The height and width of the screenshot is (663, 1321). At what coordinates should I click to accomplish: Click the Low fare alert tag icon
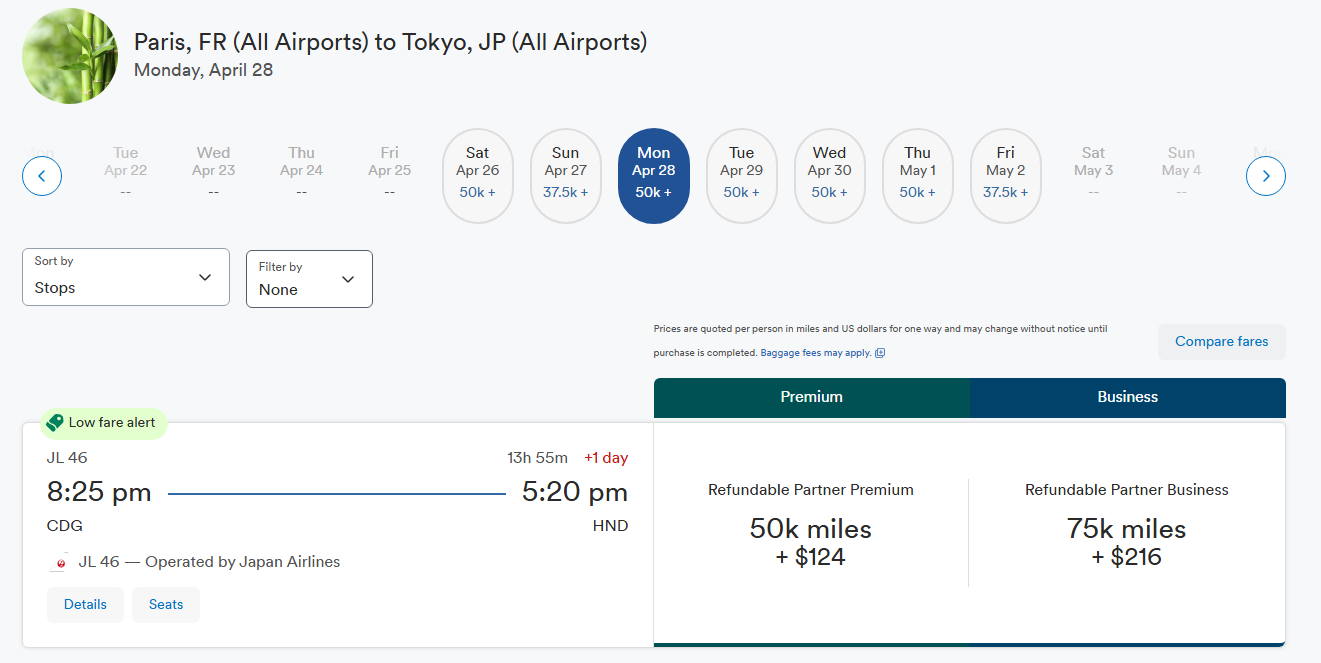coord(55,423)
